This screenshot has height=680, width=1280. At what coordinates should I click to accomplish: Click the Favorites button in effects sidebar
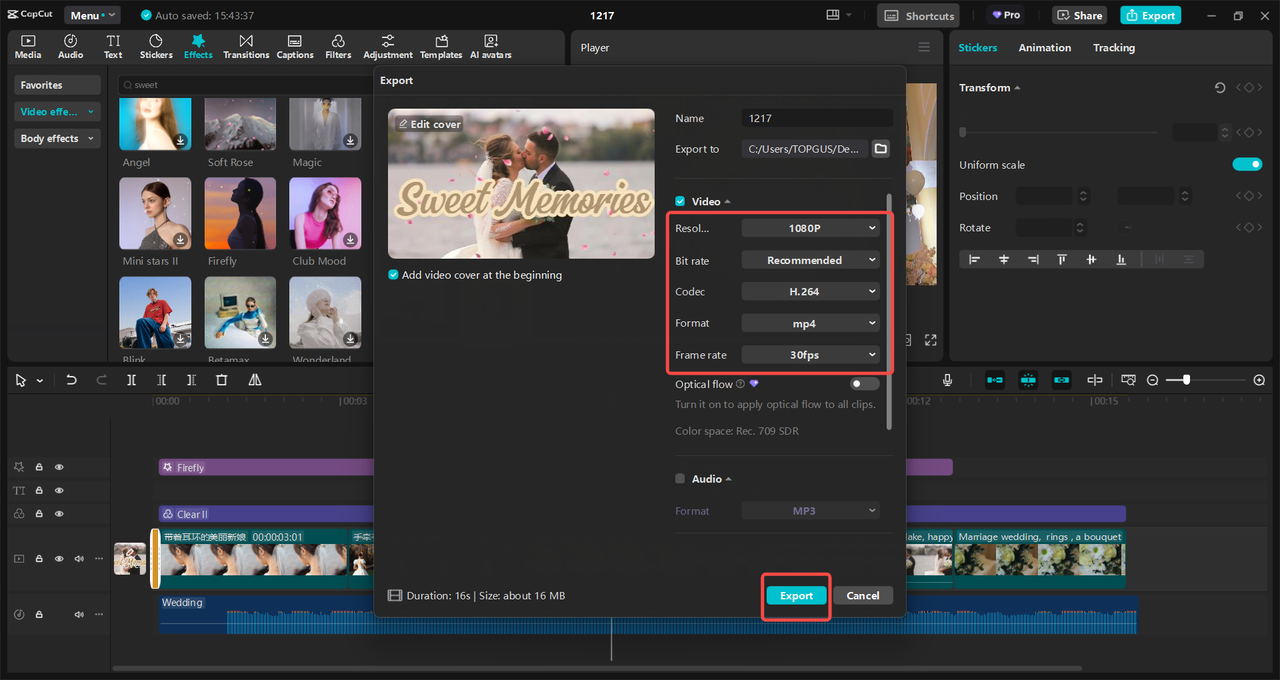tap(57, 85)
